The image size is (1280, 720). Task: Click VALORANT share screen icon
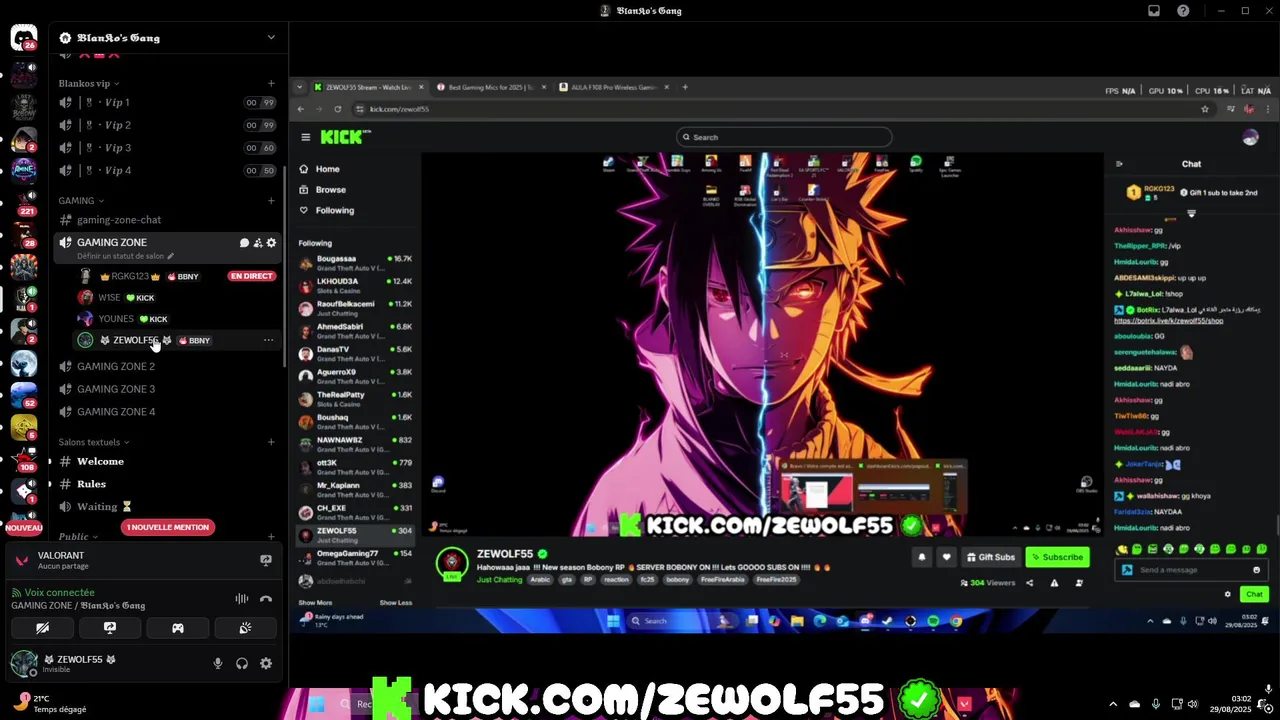pos(266,561)
